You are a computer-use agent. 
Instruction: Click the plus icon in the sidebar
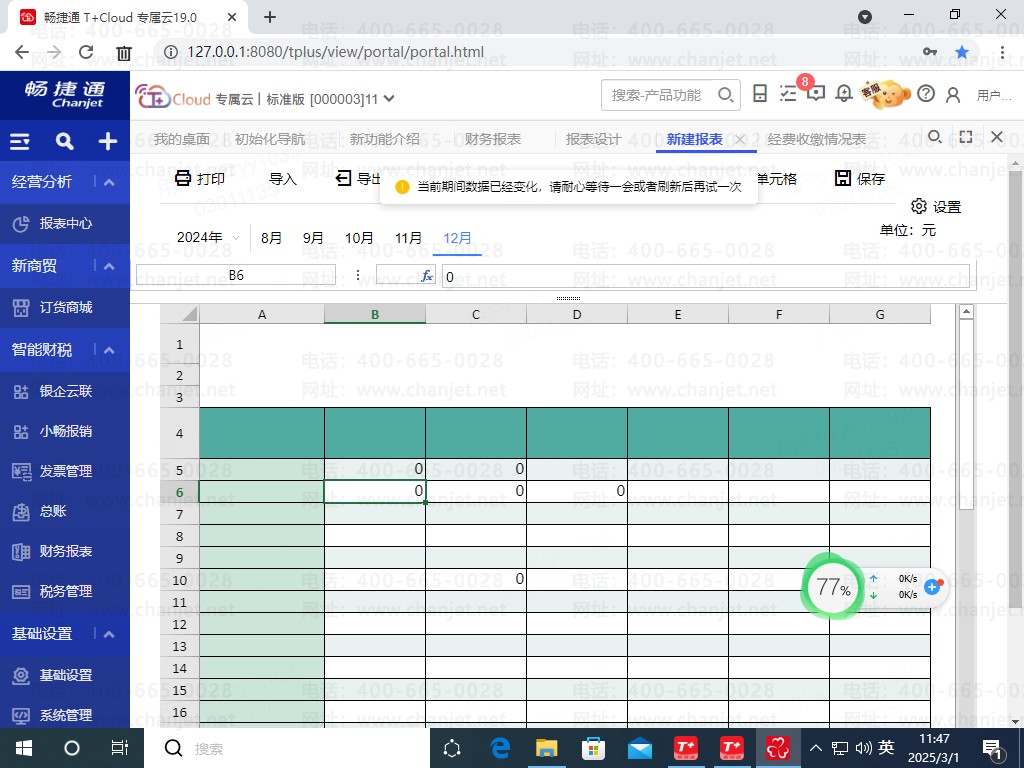pyautogui.click(x=108, y=142)
